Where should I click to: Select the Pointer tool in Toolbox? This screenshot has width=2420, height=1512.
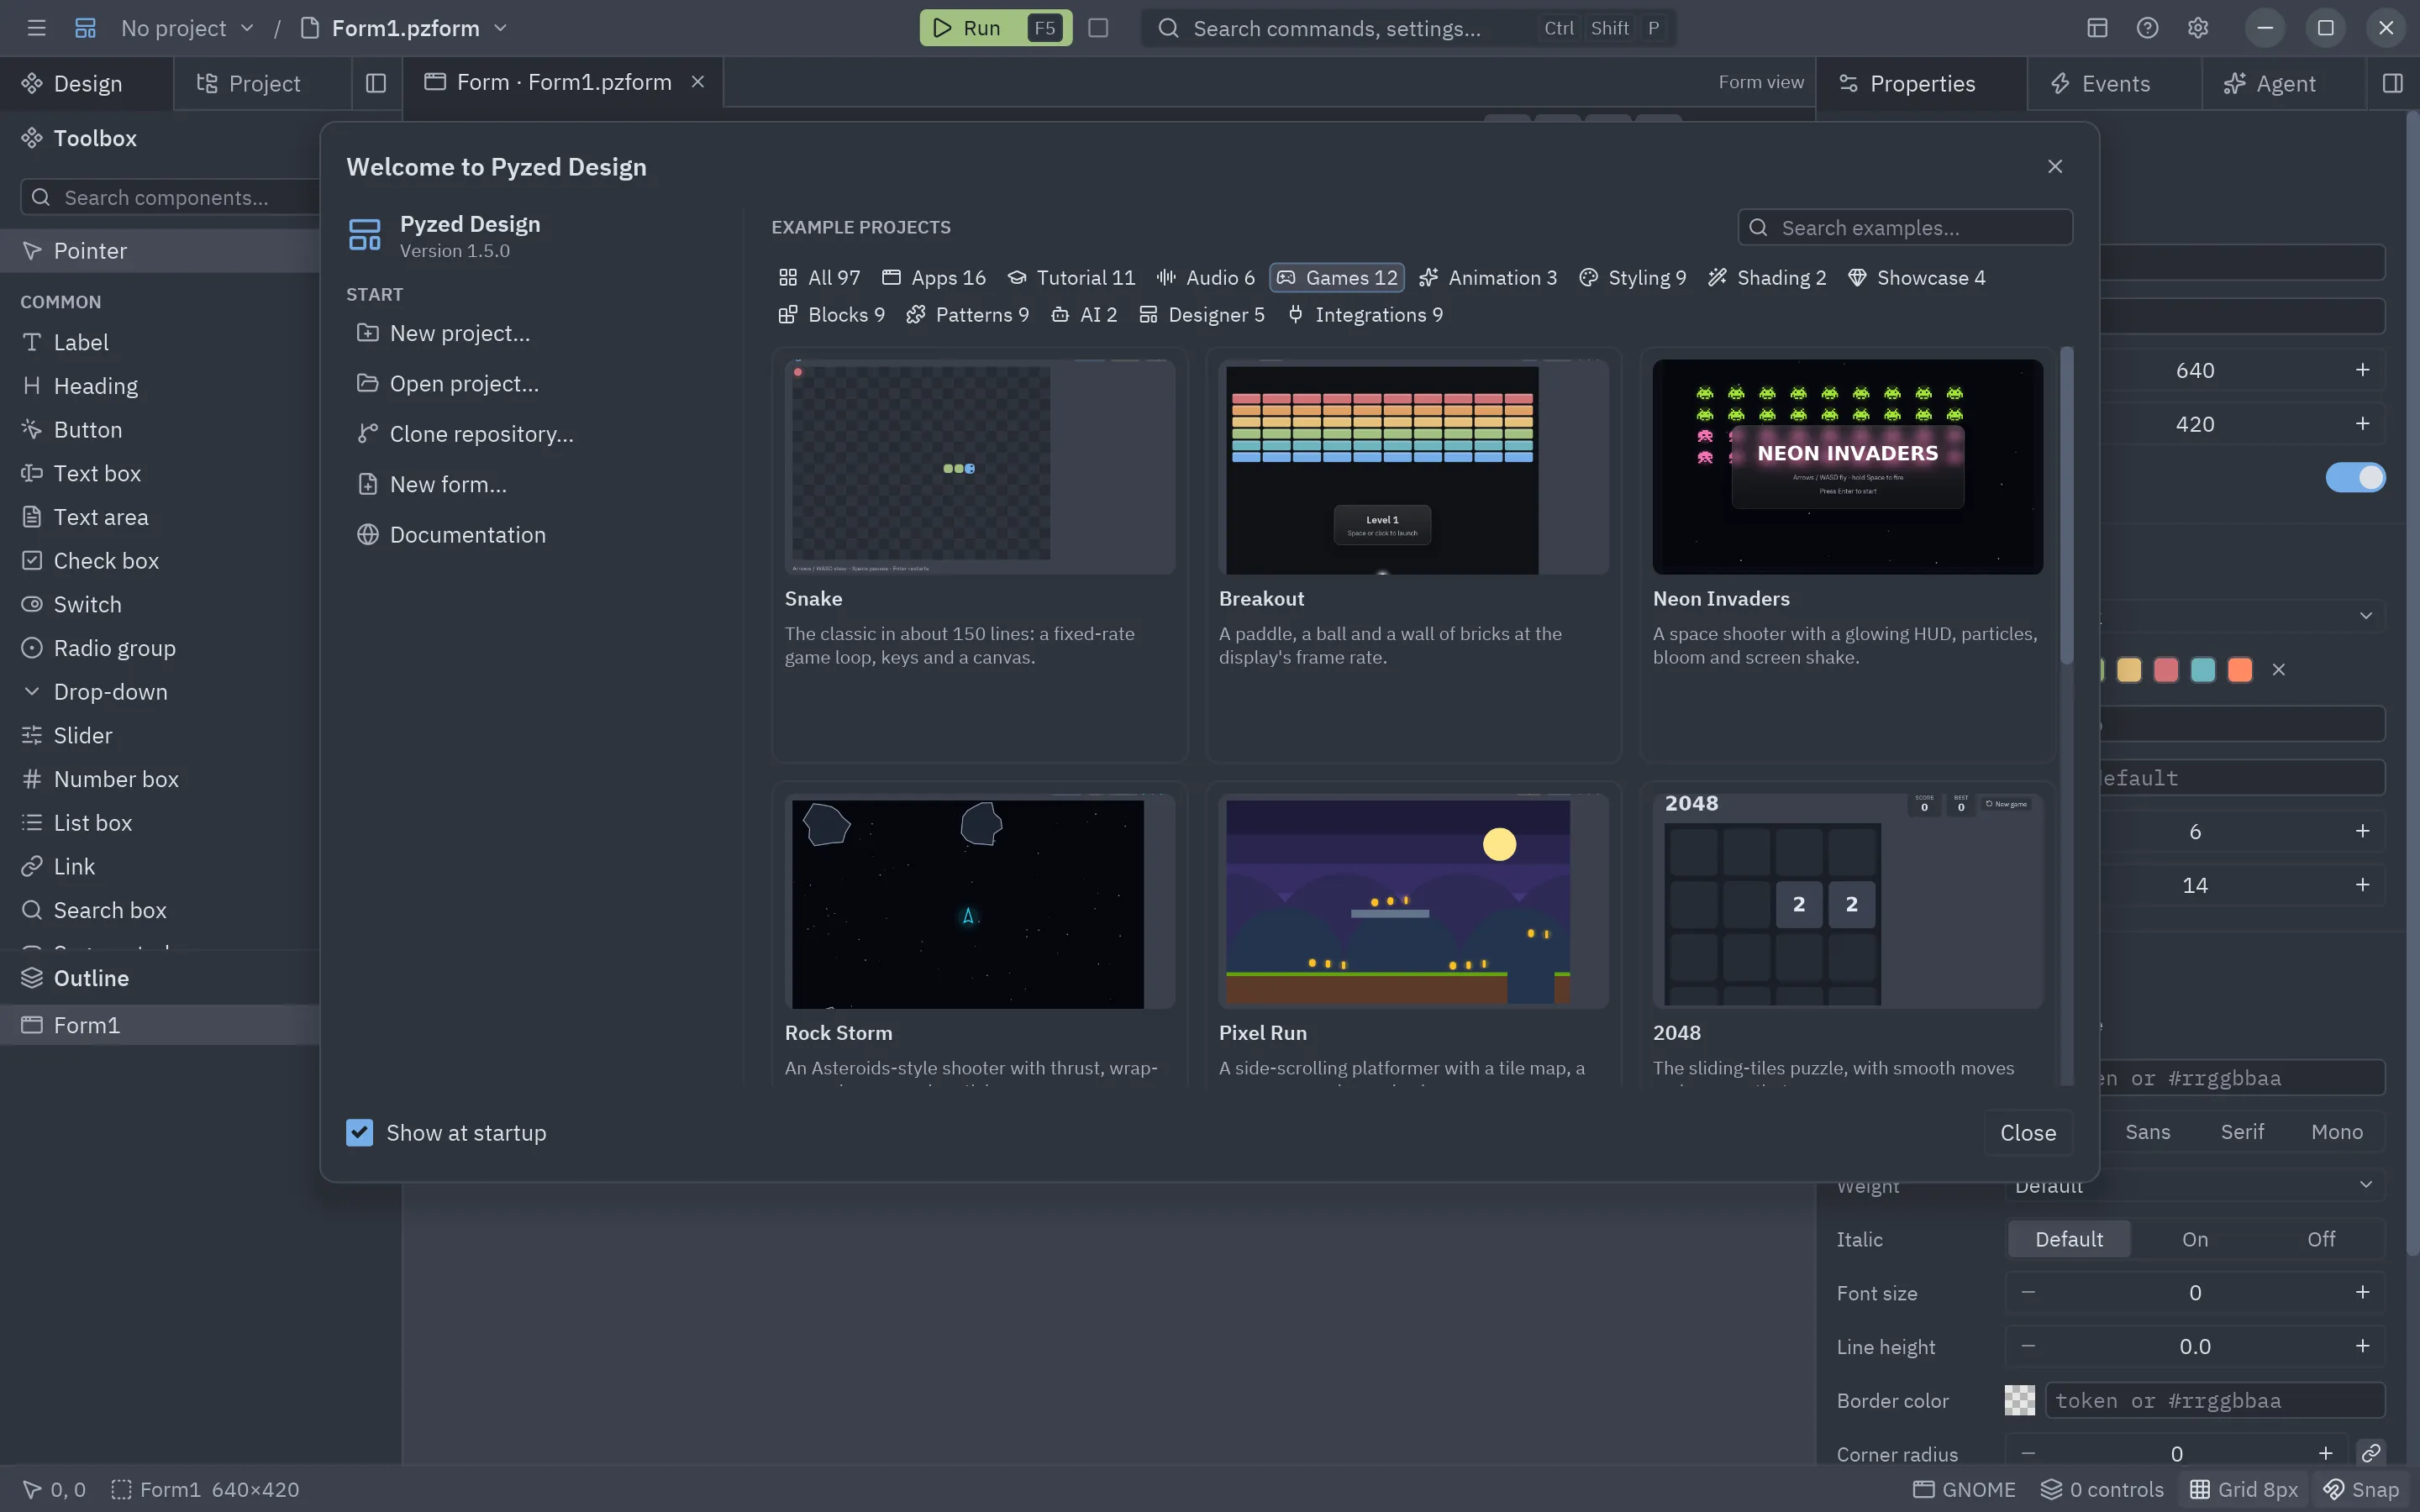tap(160, 251)
